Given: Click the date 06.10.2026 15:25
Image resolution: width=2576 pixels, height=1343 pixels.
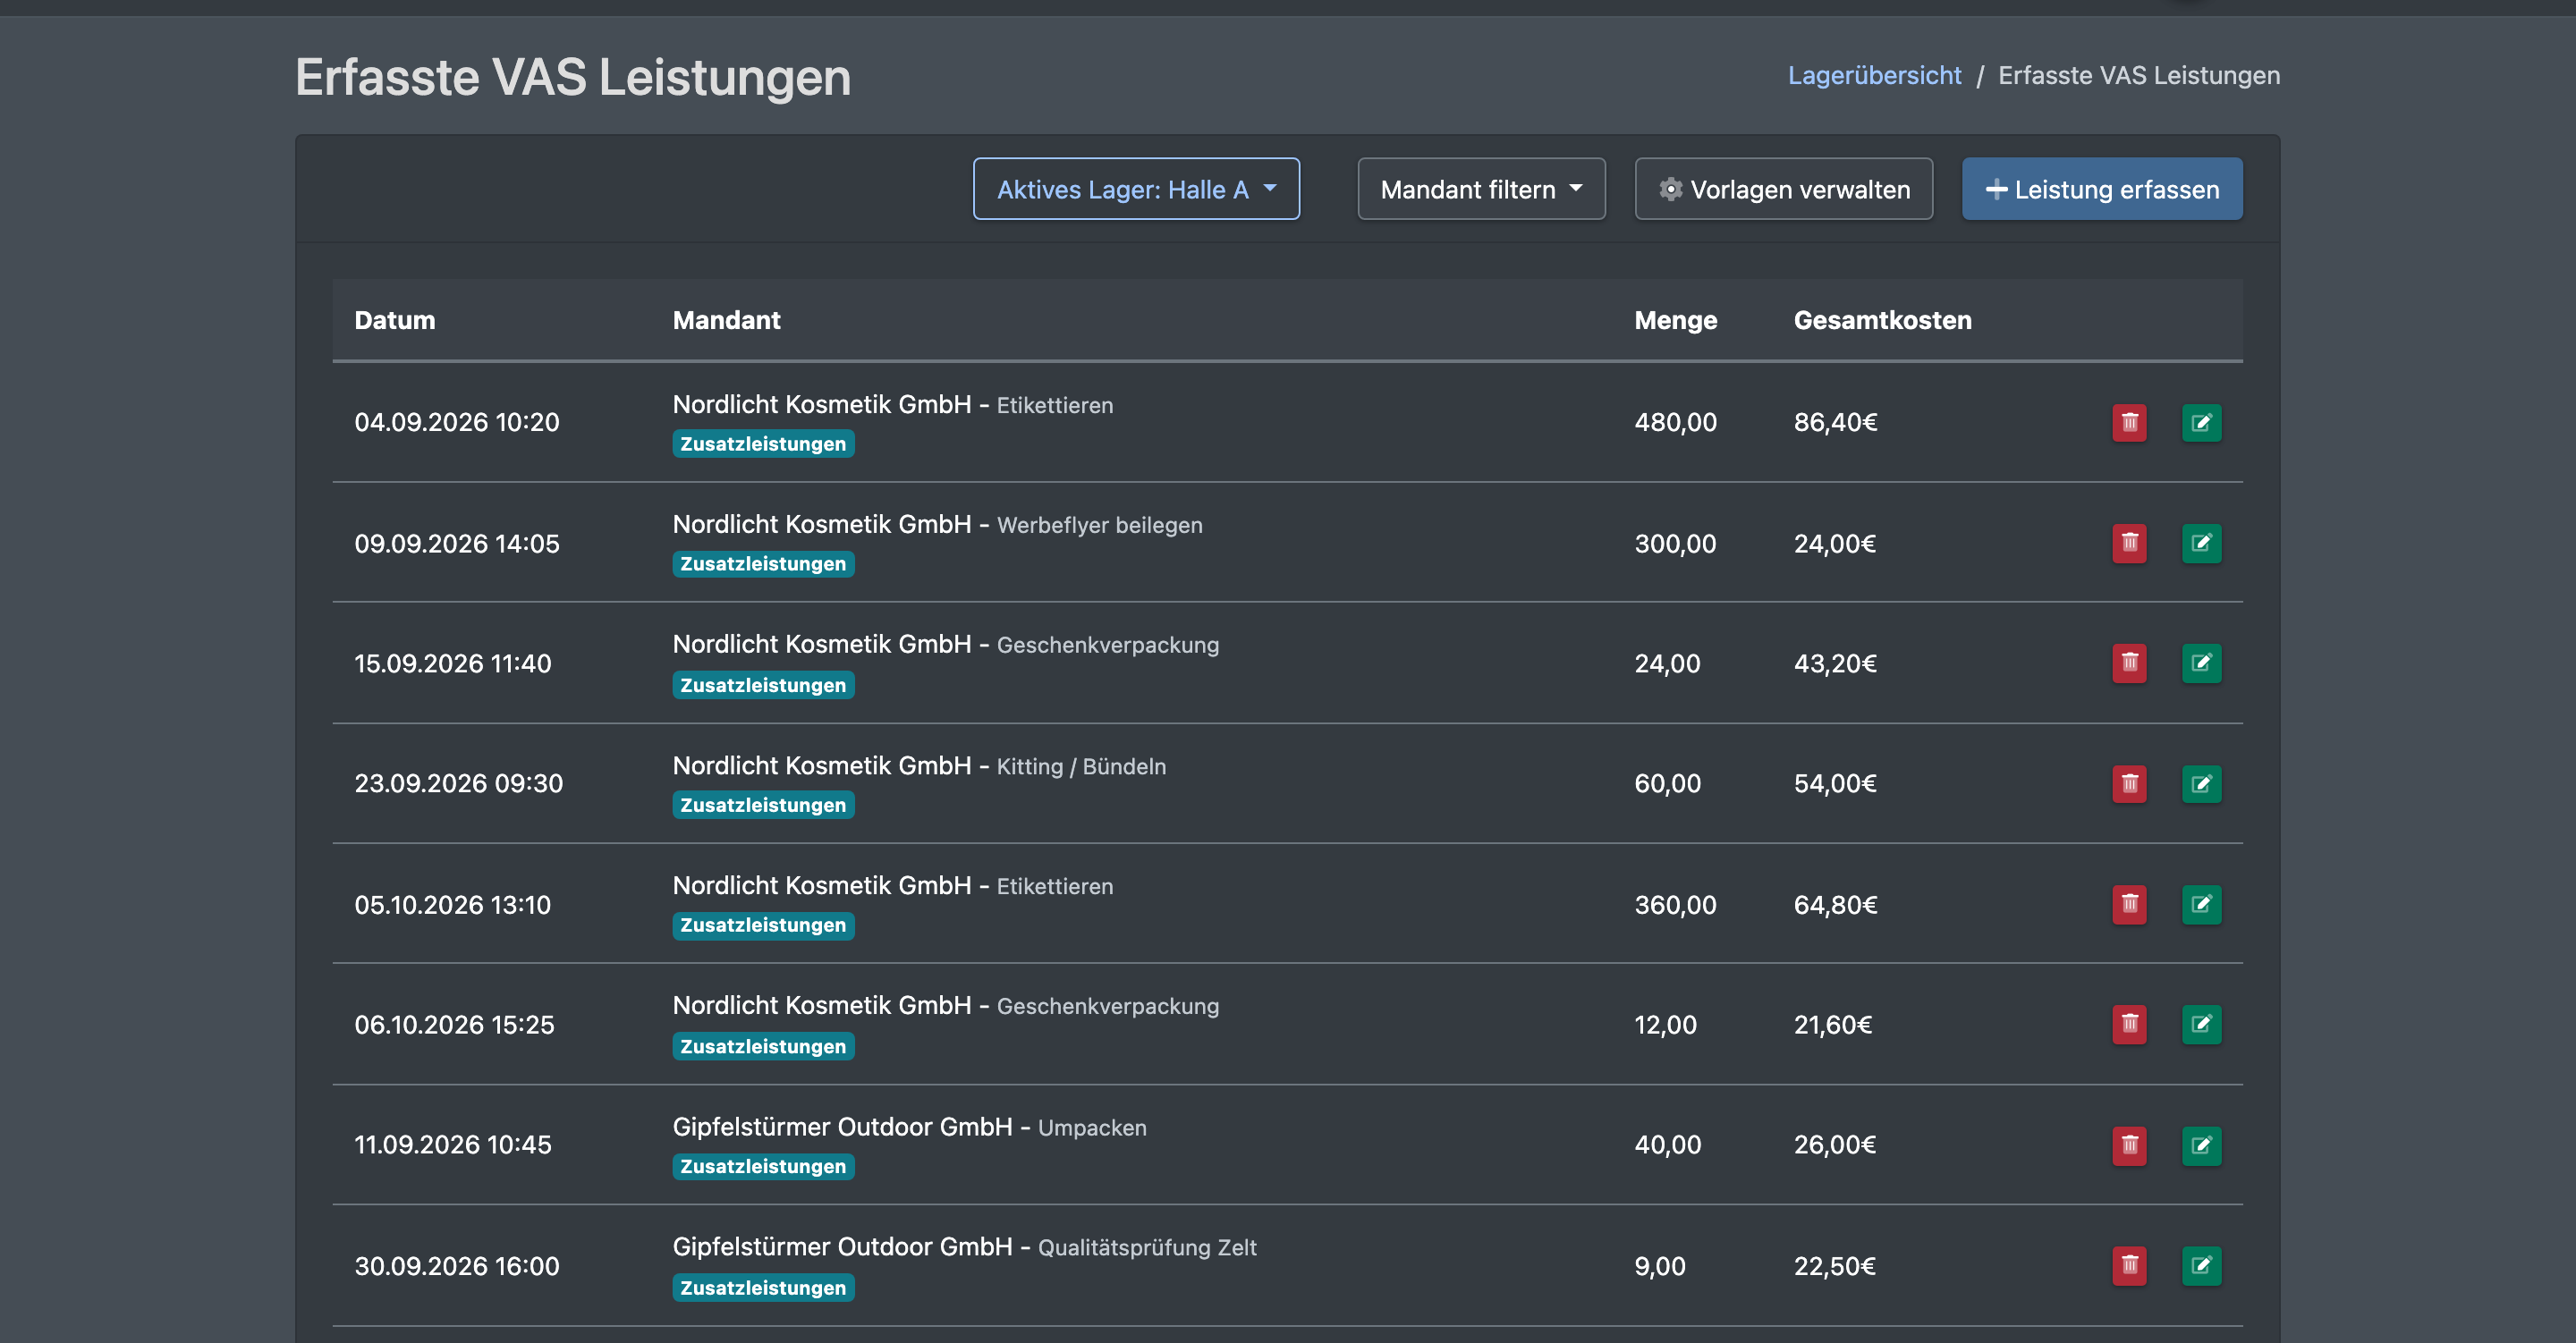Looking at the screenshot, I should click(x=454, y=1025).
